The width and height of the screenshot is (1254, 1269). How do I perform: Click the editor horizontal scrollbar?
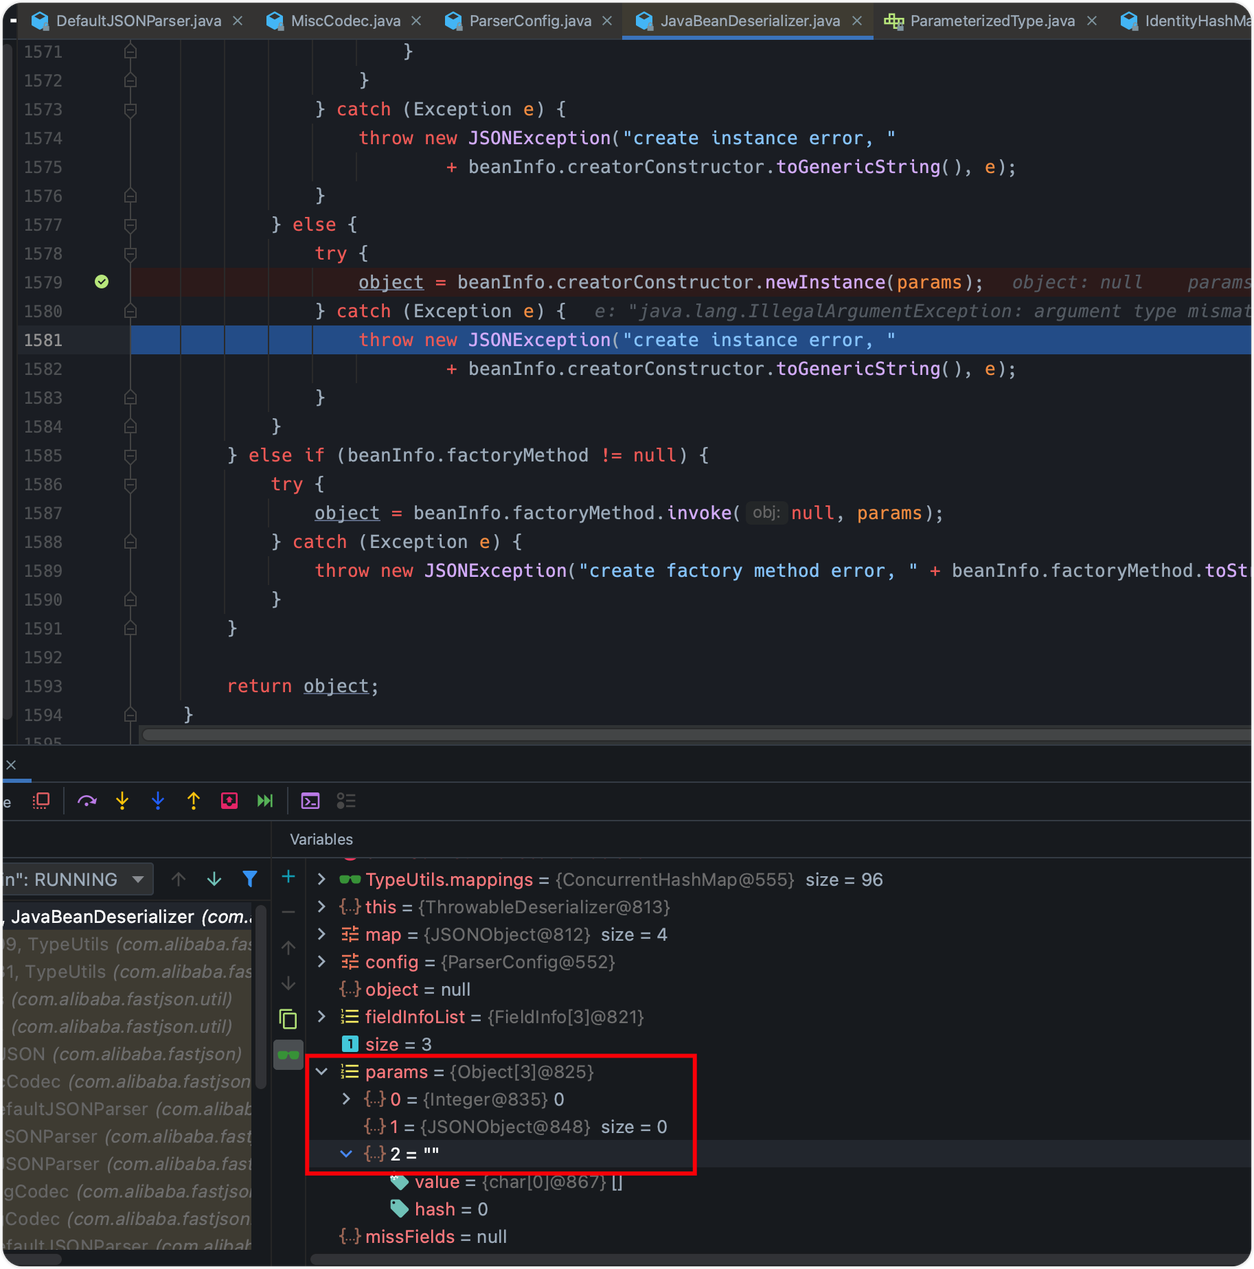[x=695, y=735]
